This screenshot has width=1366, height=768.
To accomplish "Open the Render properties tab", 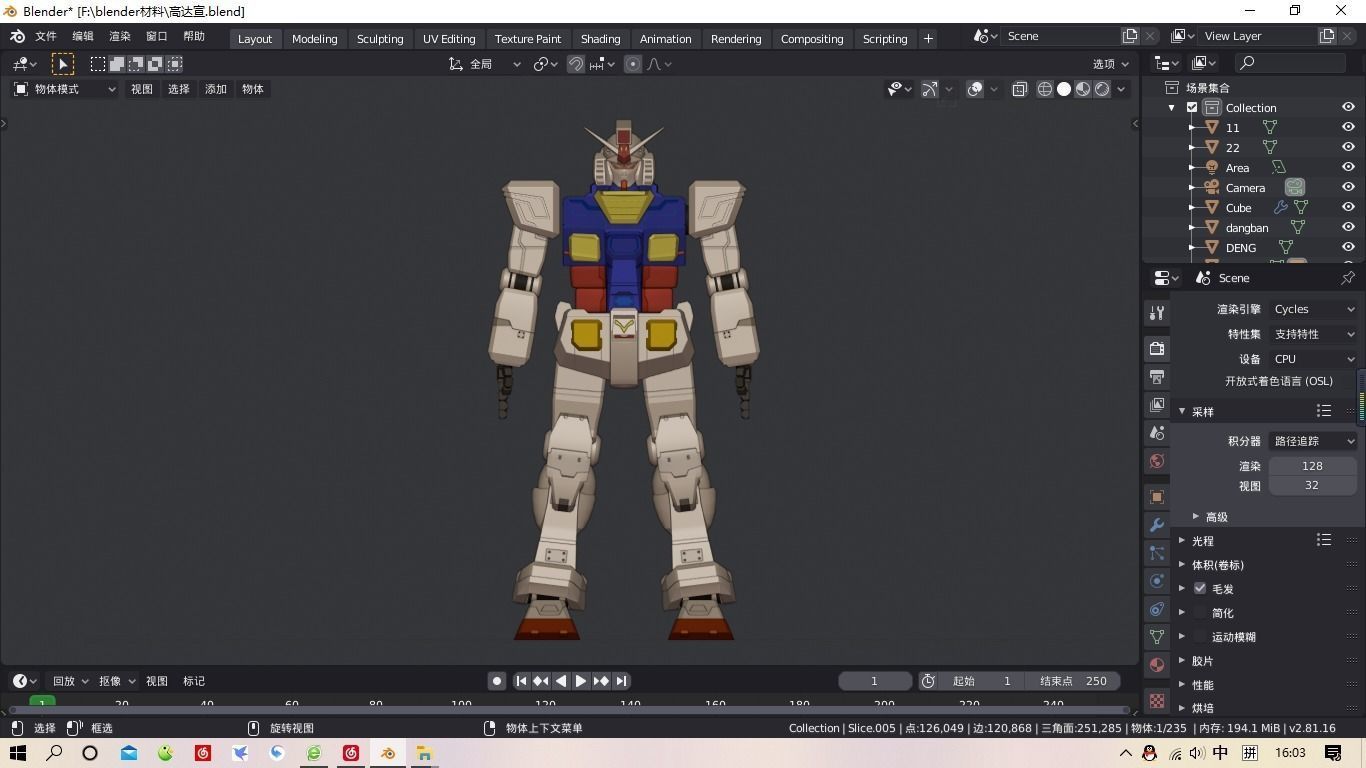I will [x=1157, y=349].
